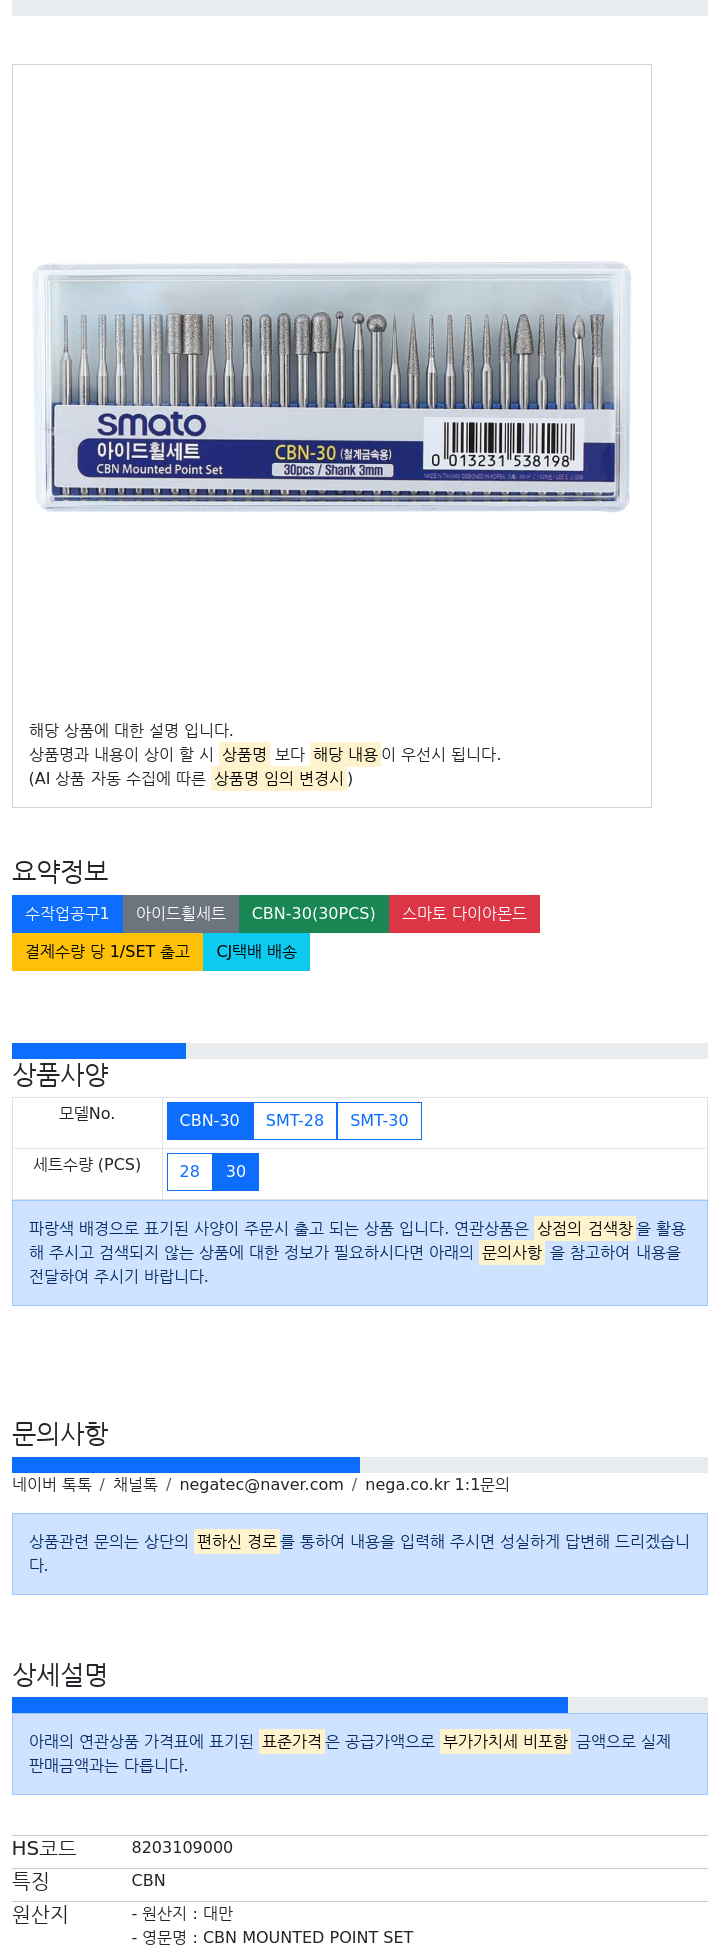The height and width of the screenshot is (1950, 720).
Task: Select set quantity 30 in 세트수량 row
Action: pyautogui.click(x=236, y=1172)
